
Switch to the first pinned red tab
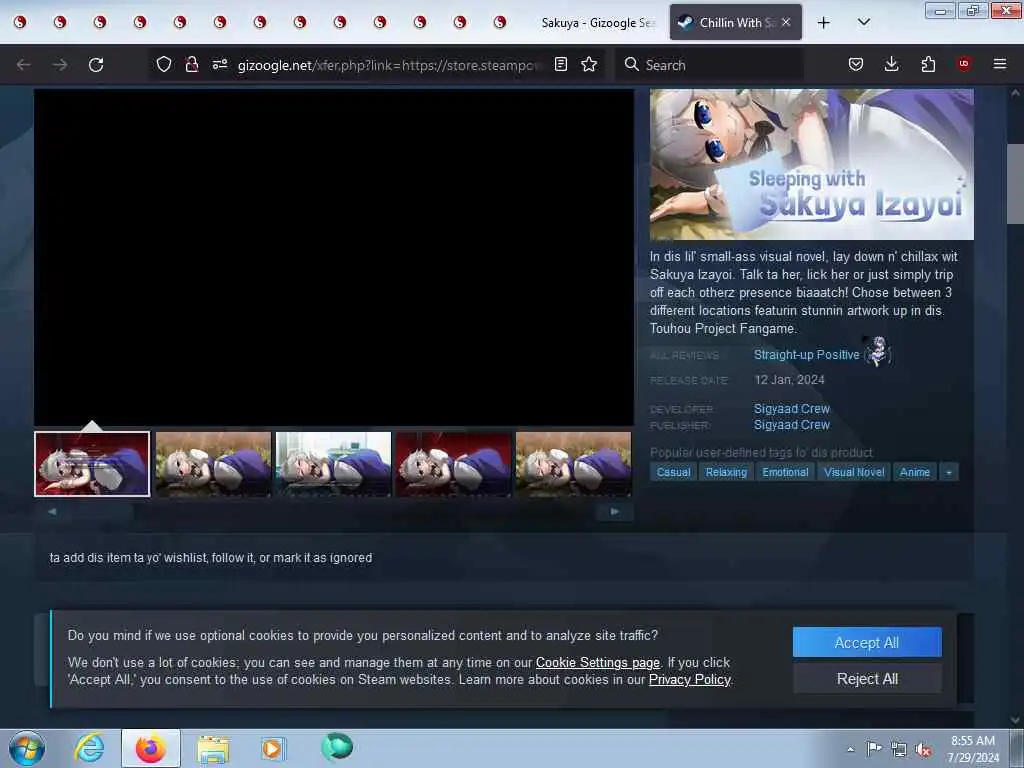tap(20, 22)
